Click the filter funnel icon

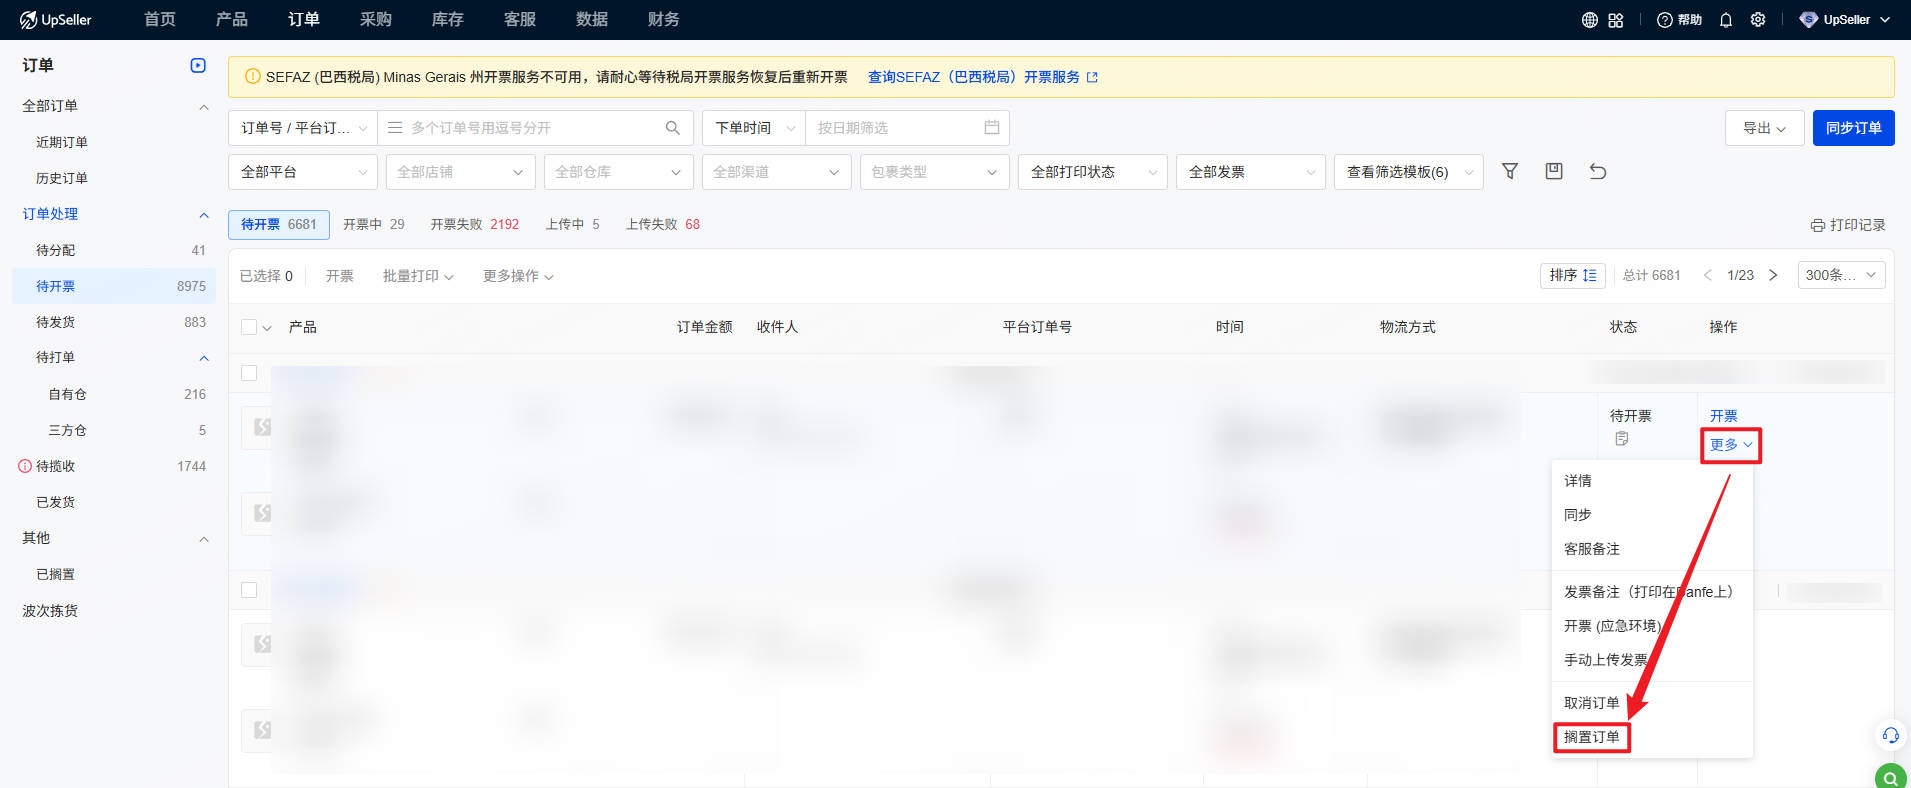1510,172
